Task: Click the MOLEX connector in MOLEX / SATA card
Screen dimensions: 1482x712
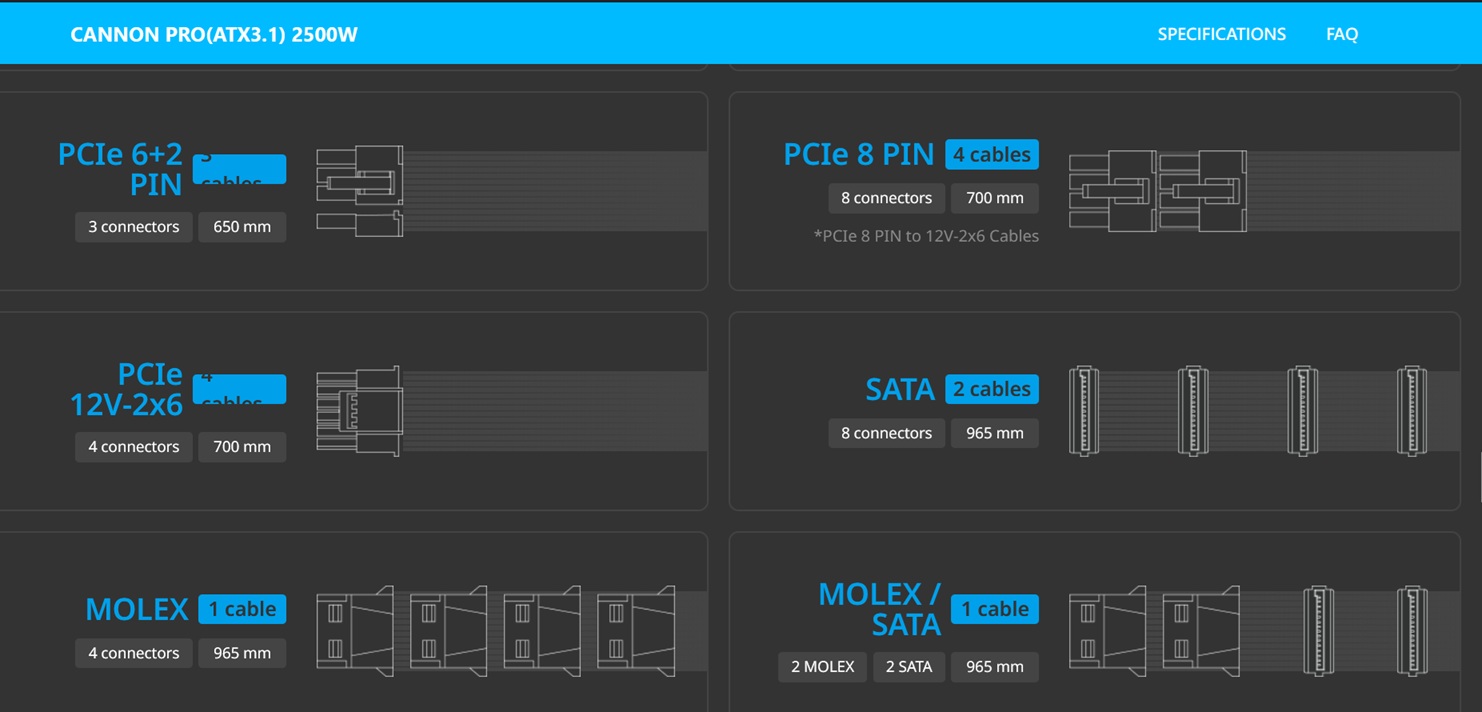Action: (x=1107, y=631)
